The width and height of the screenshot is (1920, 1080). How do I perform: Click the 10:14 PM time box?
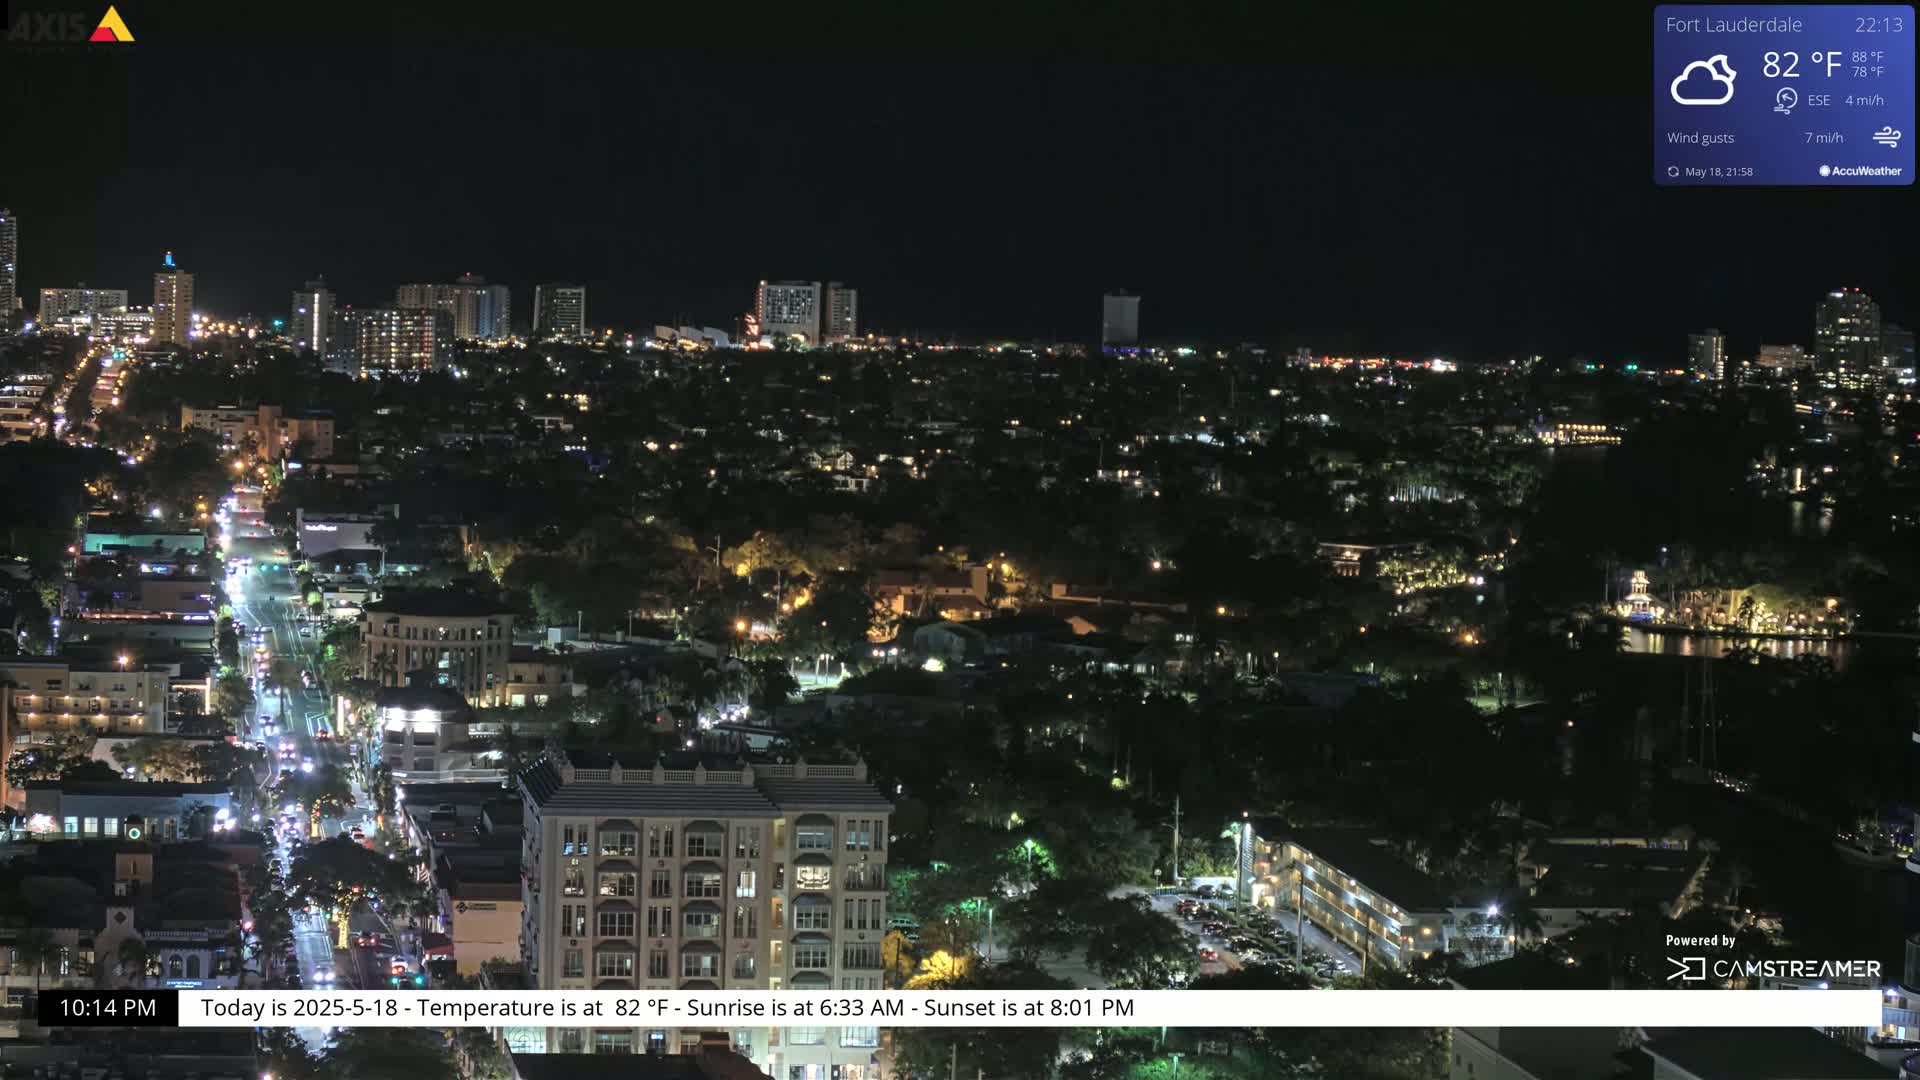(x=108, y=1008)
